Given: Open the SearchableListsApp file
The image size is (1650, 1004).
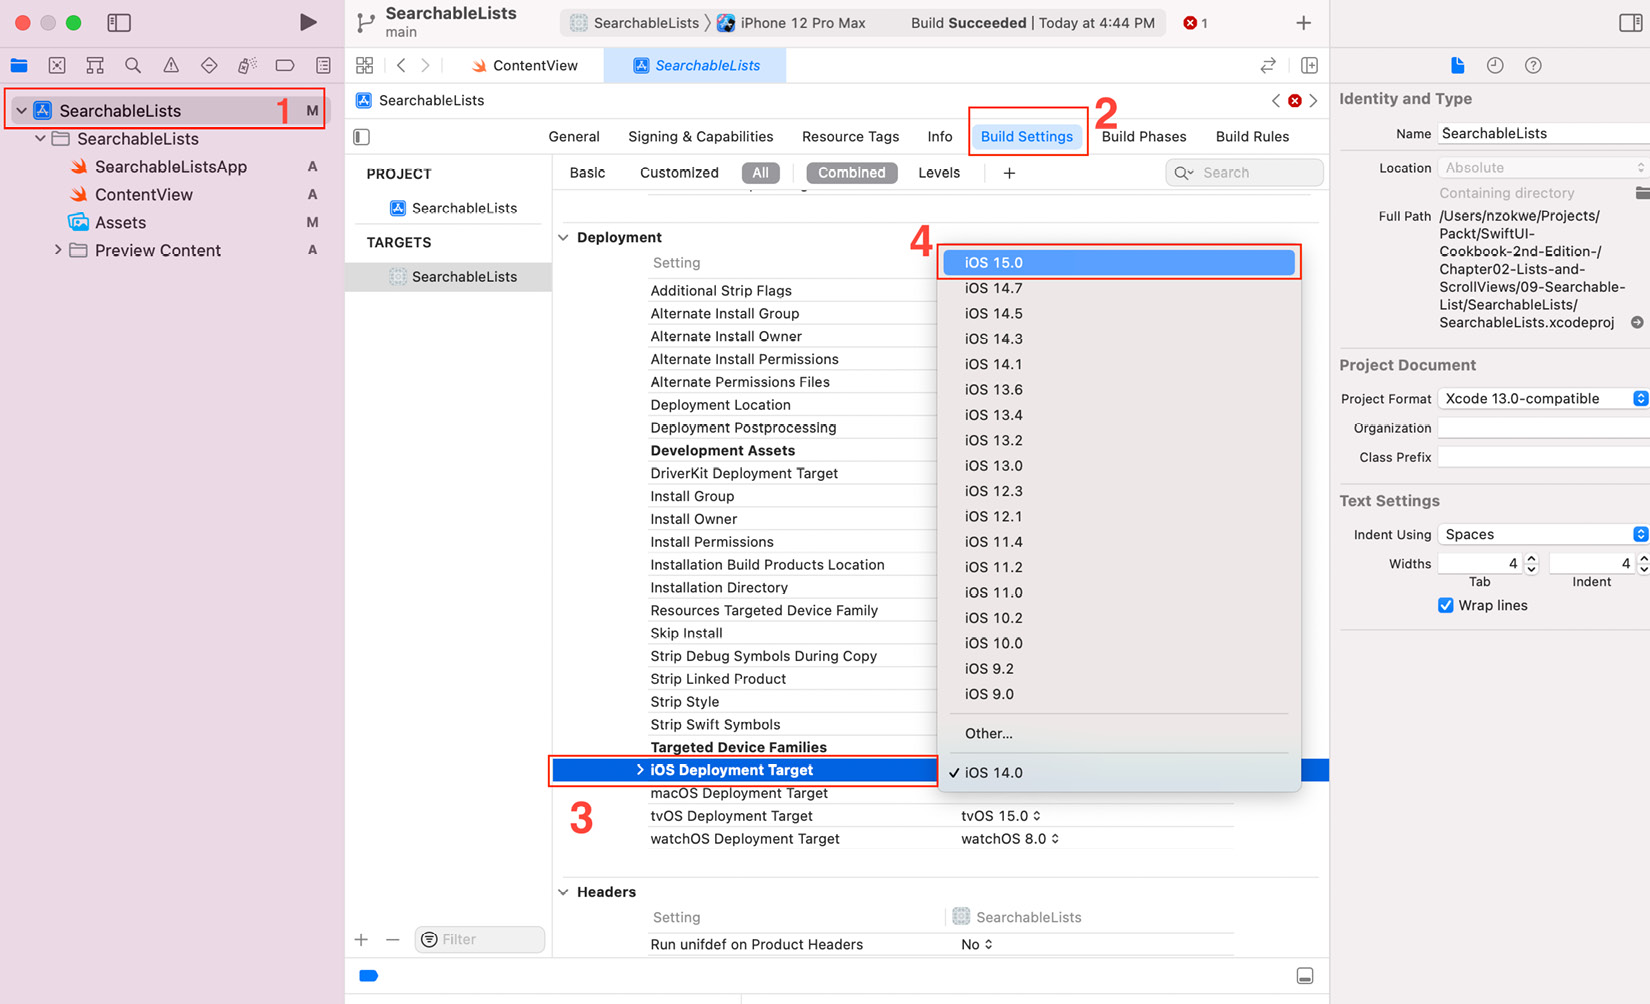Looking at the screenshot, I should [171, 167].
